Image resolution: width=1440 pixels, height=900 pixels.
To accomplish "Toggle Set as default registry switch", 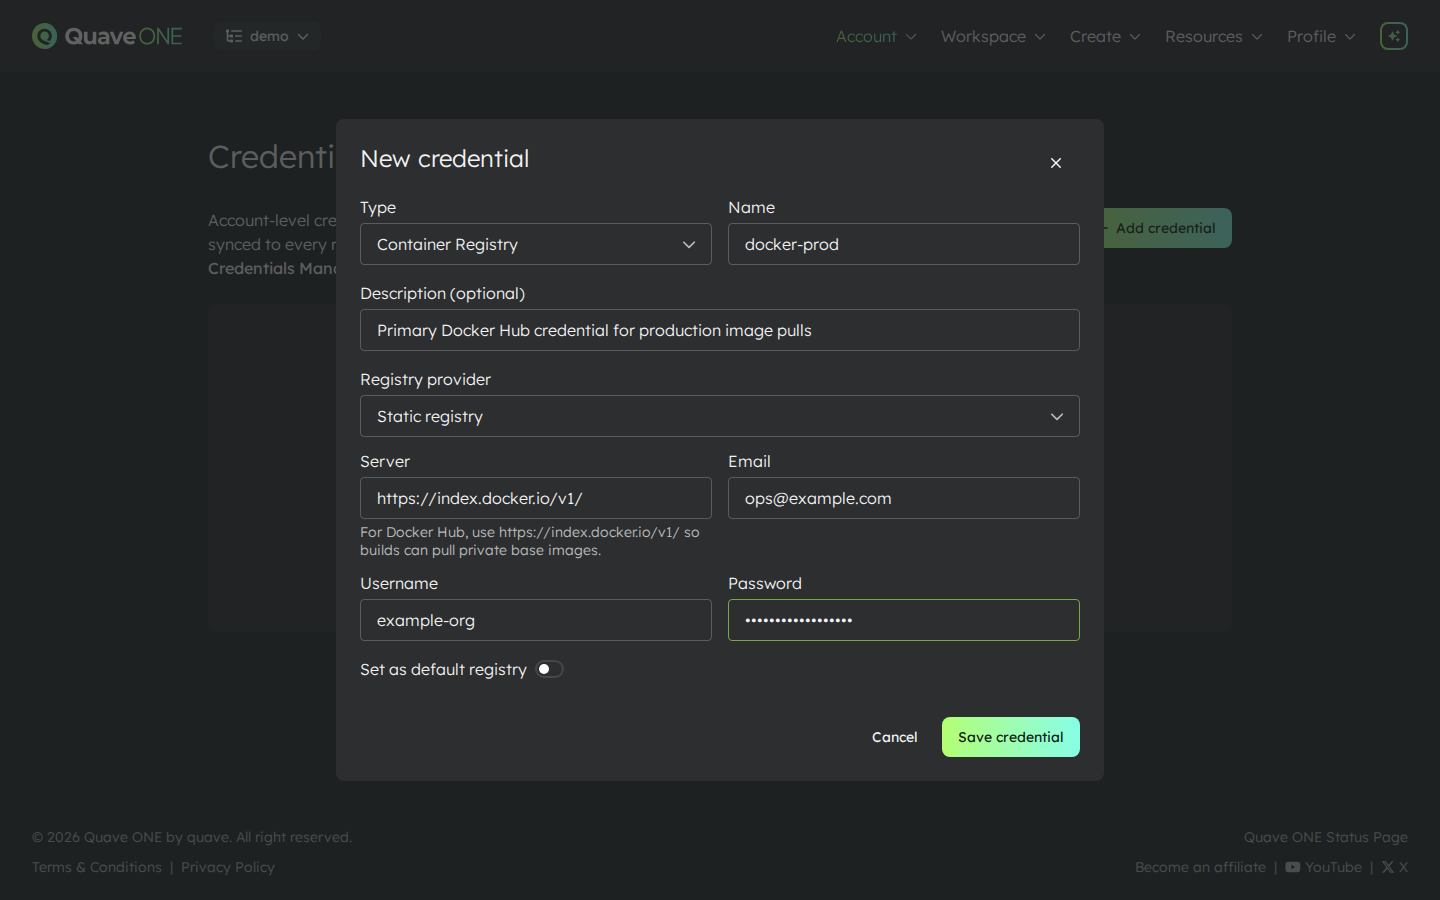I will [550, 669].
